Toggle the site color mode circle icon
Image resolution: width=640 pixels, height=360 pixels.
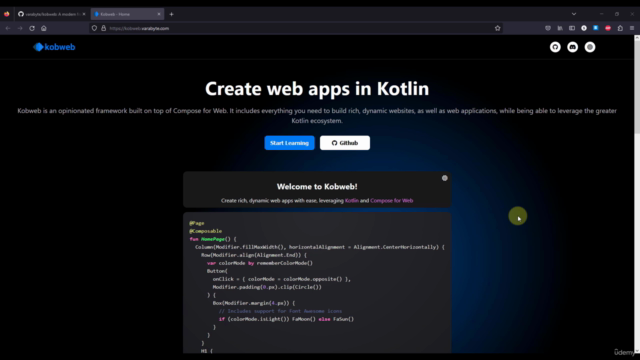pyautogui.click(x=590, y=47)
